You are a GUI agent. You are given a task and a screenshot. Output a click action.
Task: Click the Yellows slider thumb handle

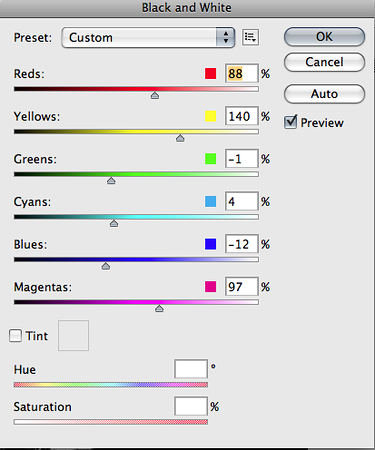tap(180, 138)
